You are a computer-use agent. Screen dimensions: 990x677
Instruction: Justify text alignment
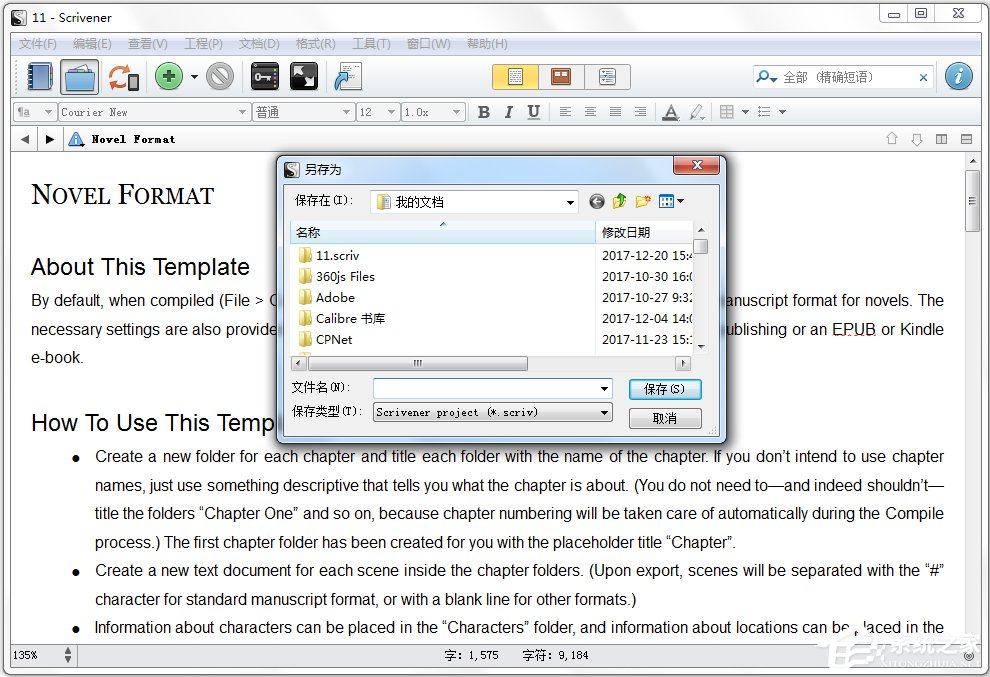[616, 112]
